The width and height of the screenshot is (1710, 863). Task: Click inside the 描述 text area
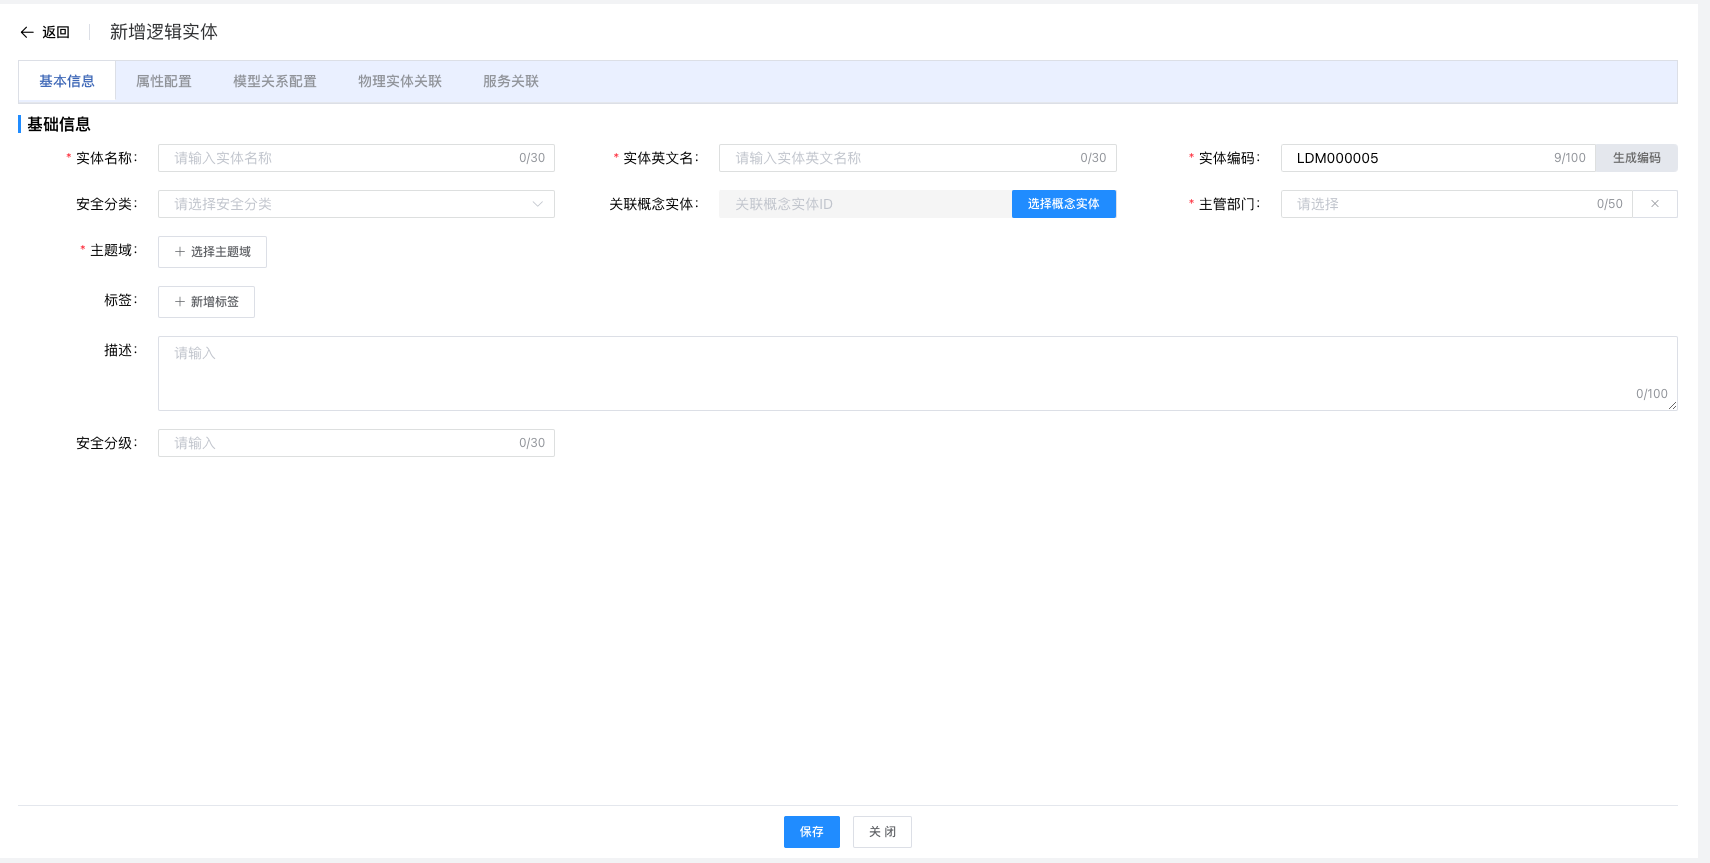point(900,372)
